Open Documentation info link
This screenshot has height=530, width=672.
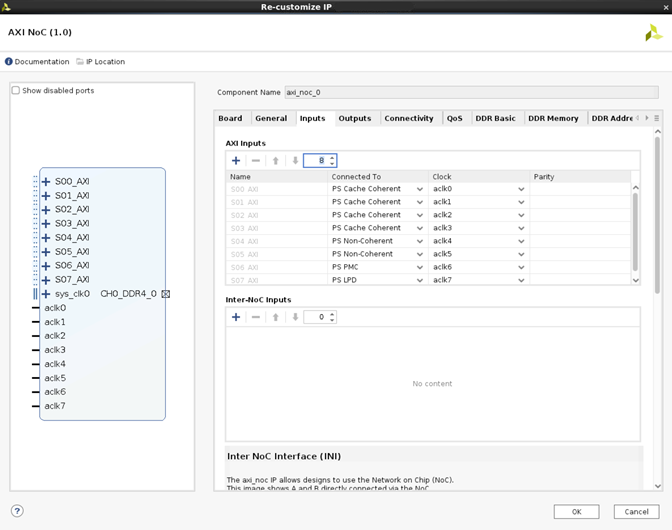click(37, 62)
